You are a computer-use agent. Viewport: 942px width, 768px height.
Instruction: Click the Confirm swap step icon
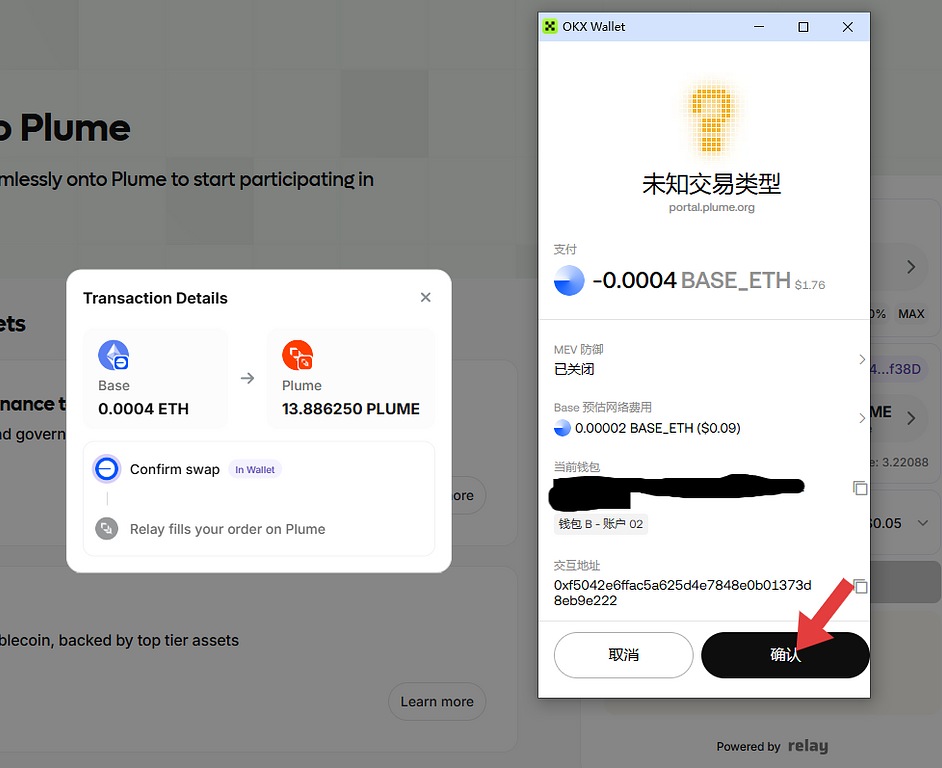point(107,469)
